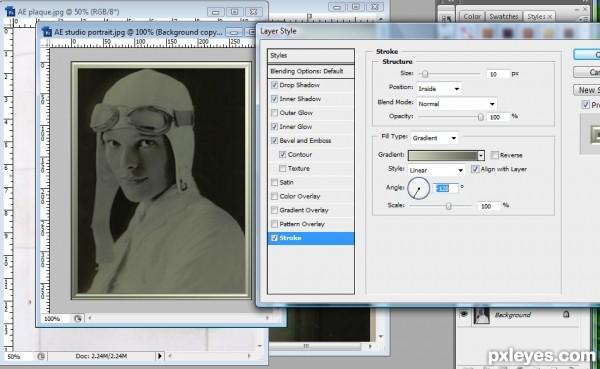Image resolution: width=600 pixels, height=369 pixels.
Task: Open the Doc info arrow menu in AE plaque
Action: click(x=160, y=356)
